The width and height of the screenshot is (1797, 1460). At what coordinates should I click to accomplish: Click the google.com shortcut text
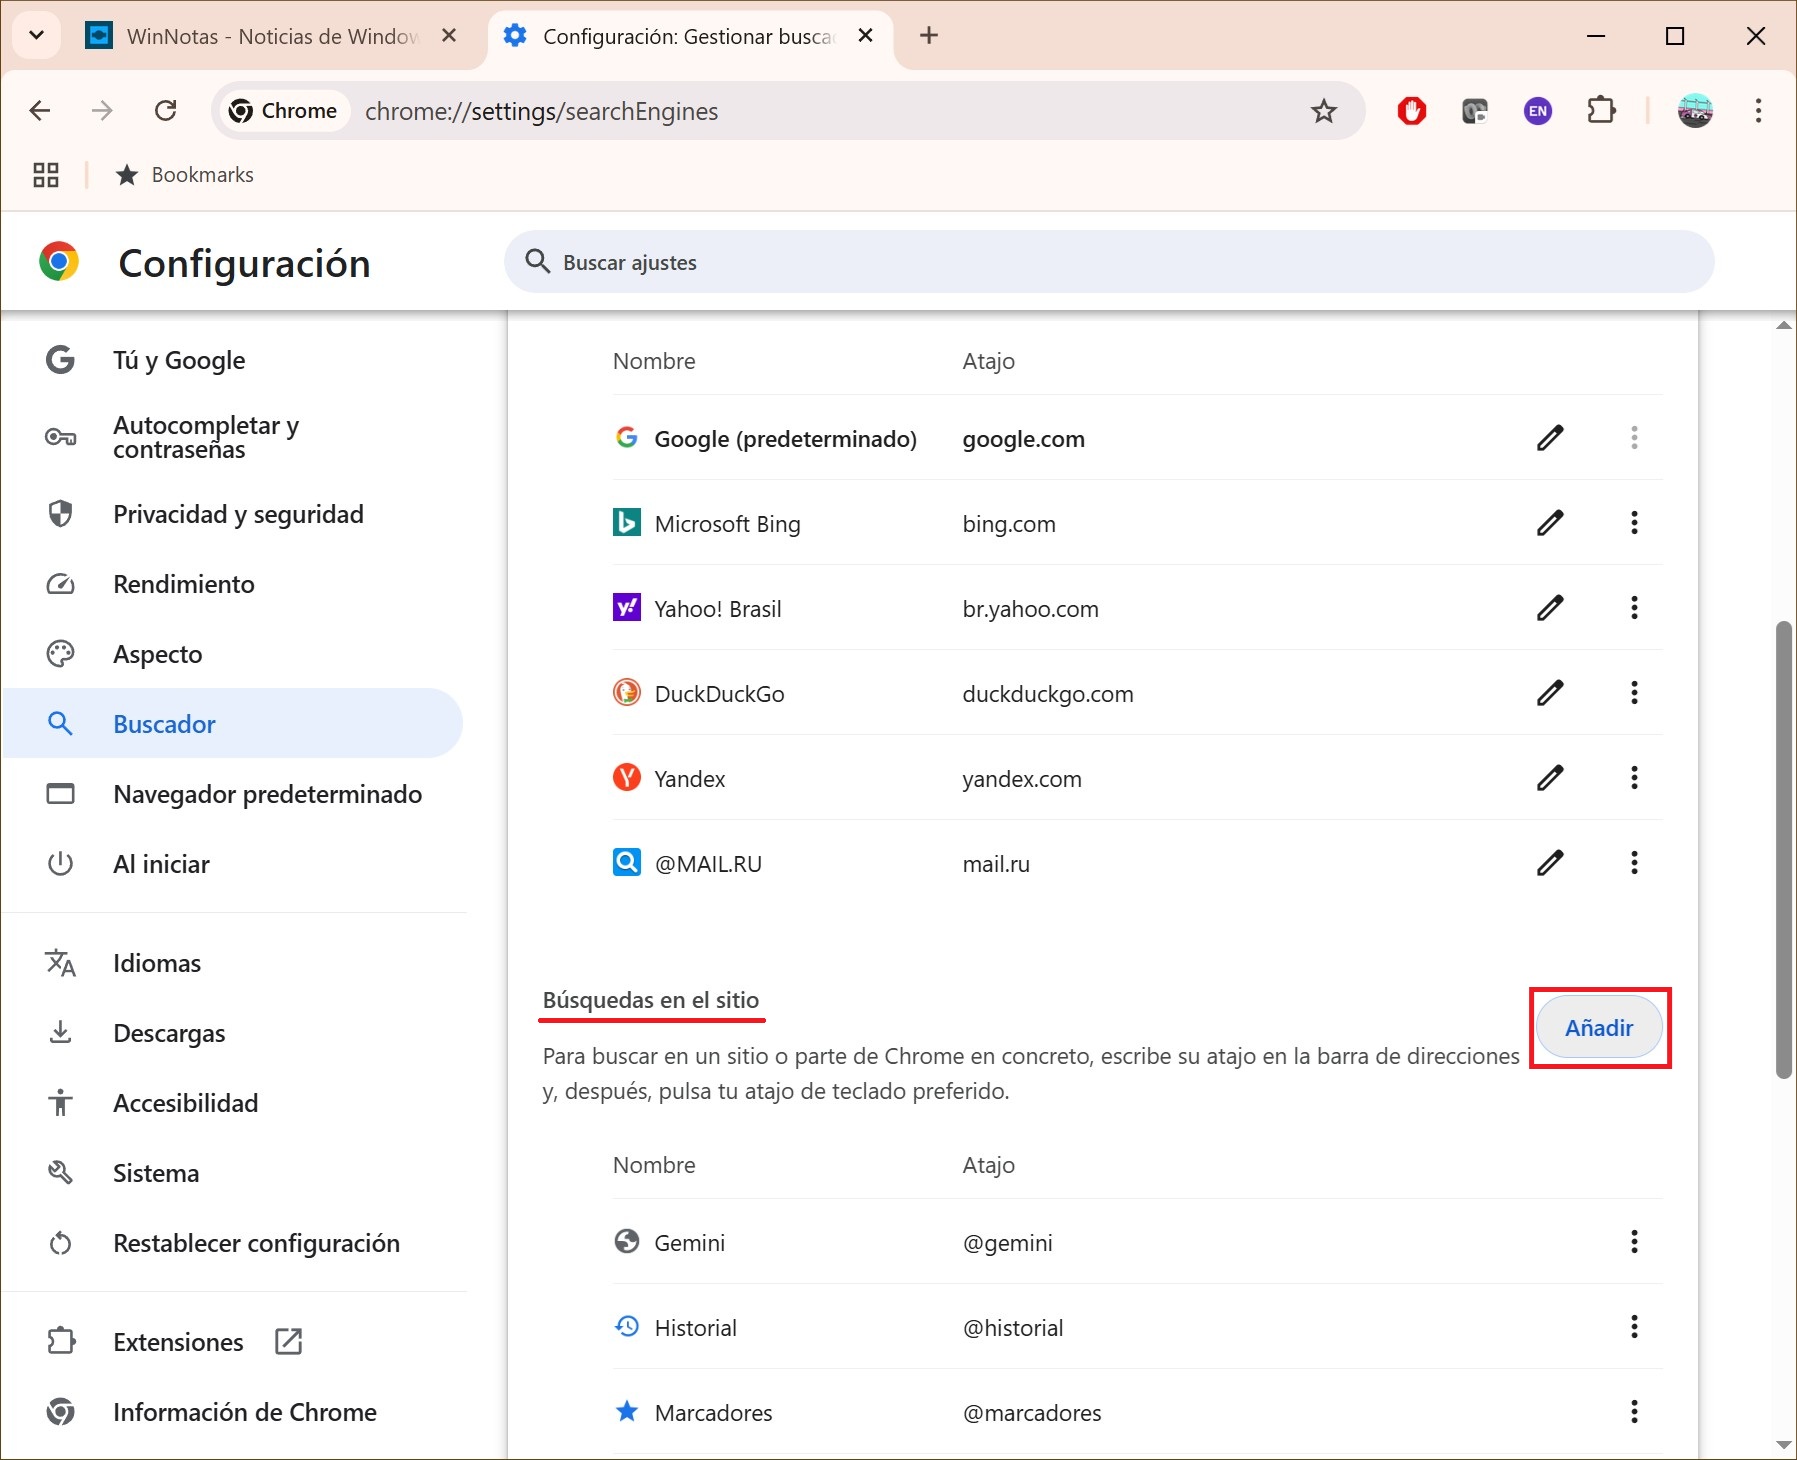pyautogui.click(x=1023, y=439)
